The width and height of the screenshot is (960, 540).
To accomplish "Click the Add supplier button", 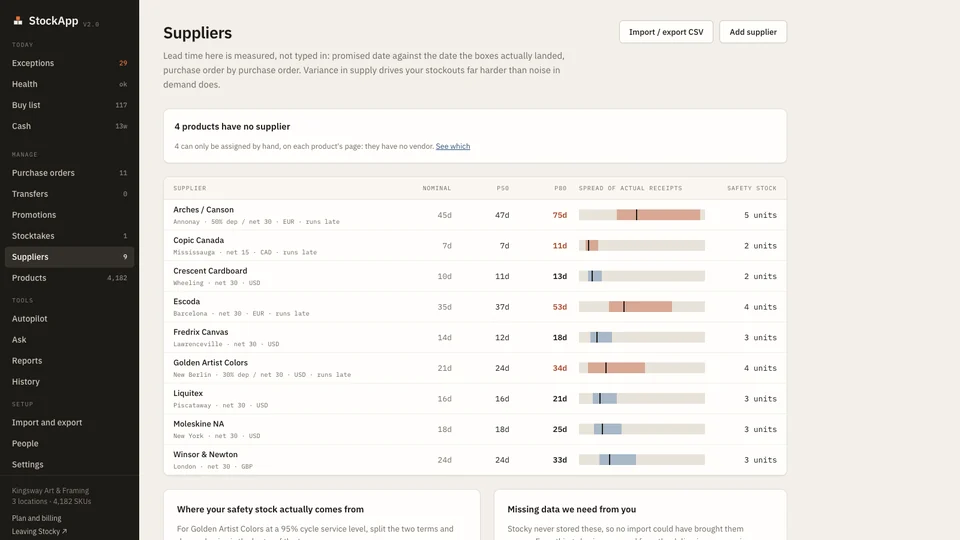I will click(753, 32).
